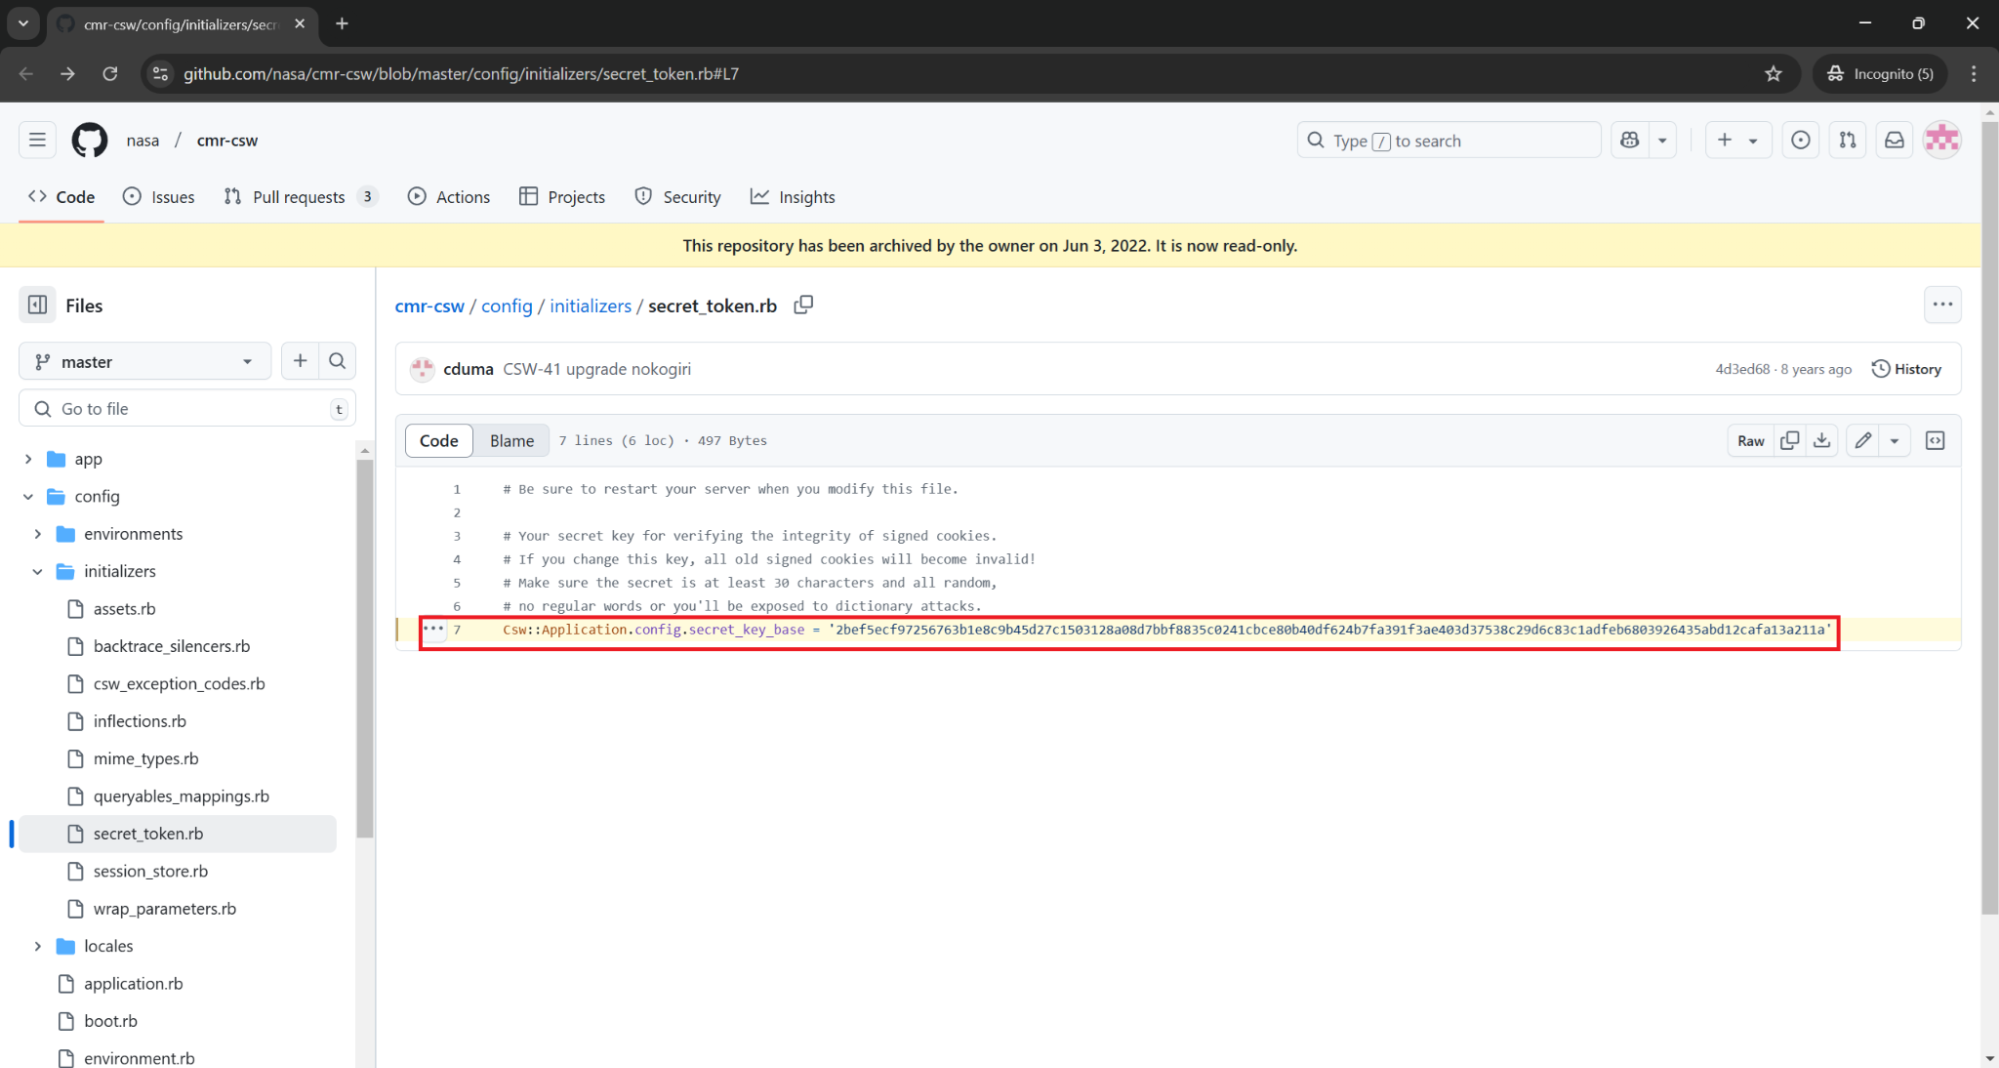The image size is (1999, 1068).
Task: Open notifications inbox icon
Action: pyautogui.click(x=1894, y=140)
